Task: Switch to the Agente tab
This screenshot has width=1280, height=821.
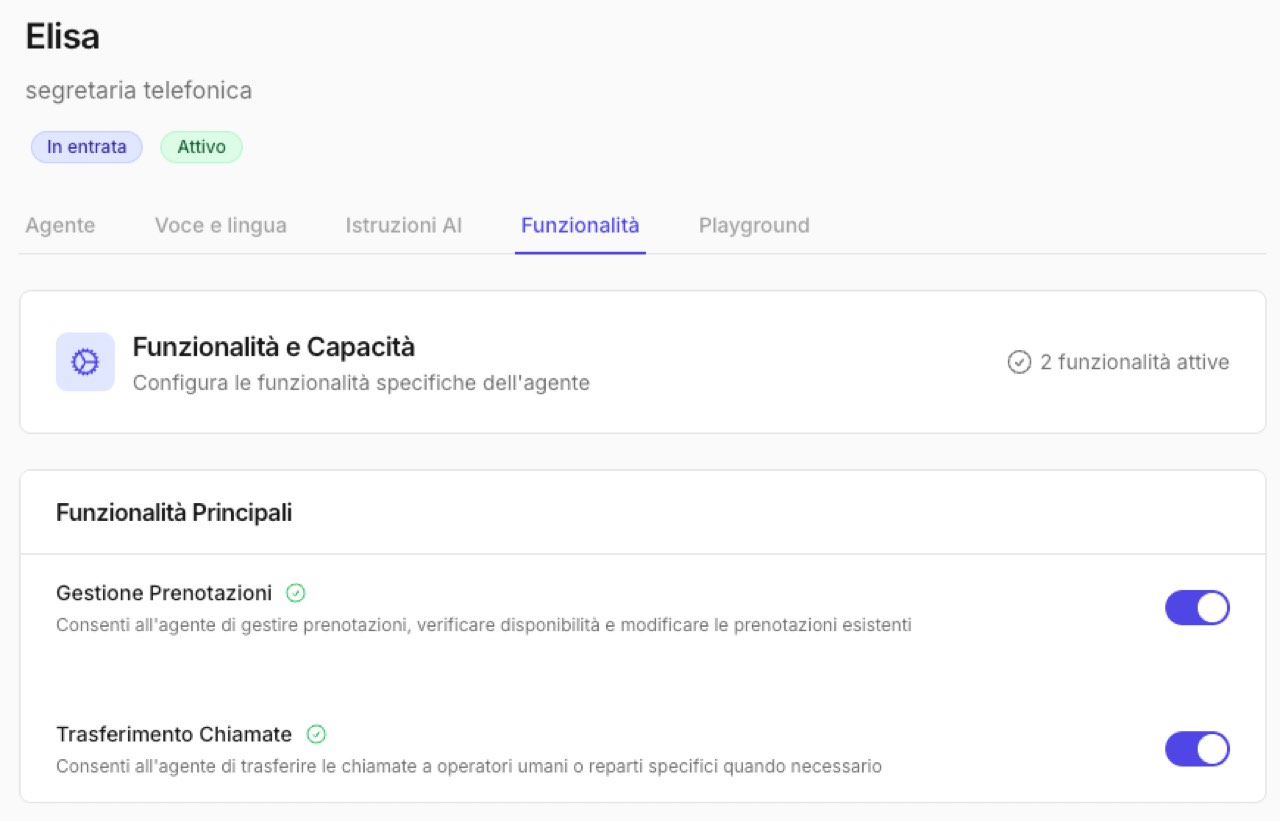Action: click(x=60, y=225)
